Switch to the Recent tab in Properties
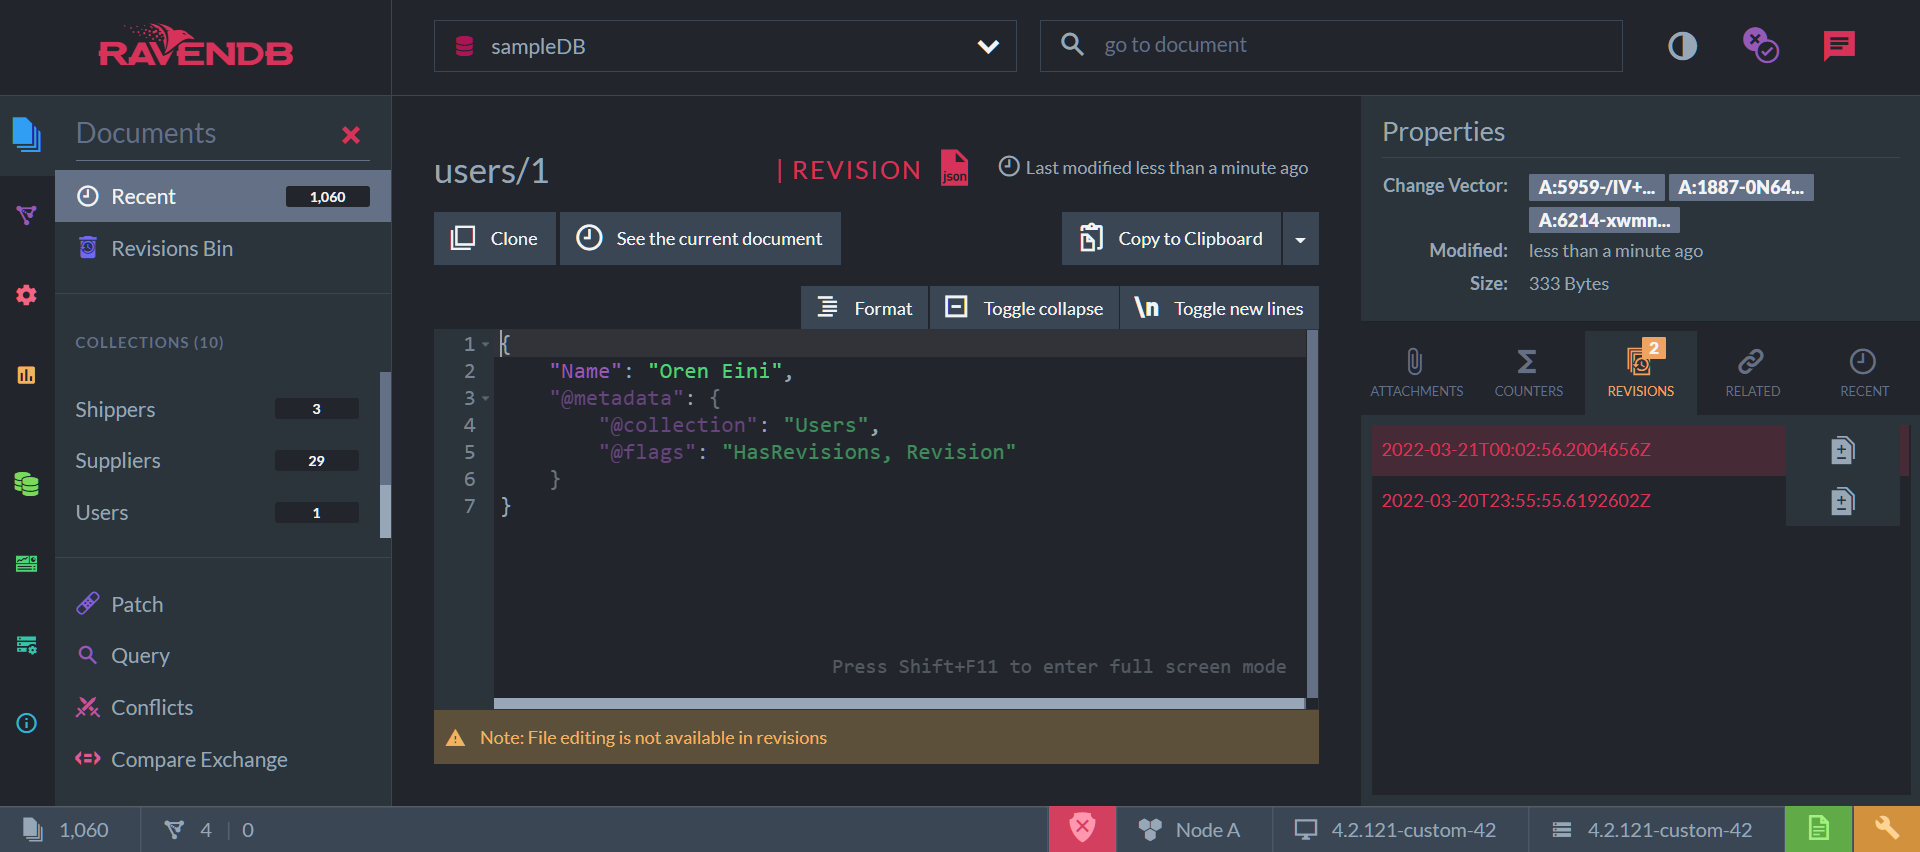 tap(1864, 373)
